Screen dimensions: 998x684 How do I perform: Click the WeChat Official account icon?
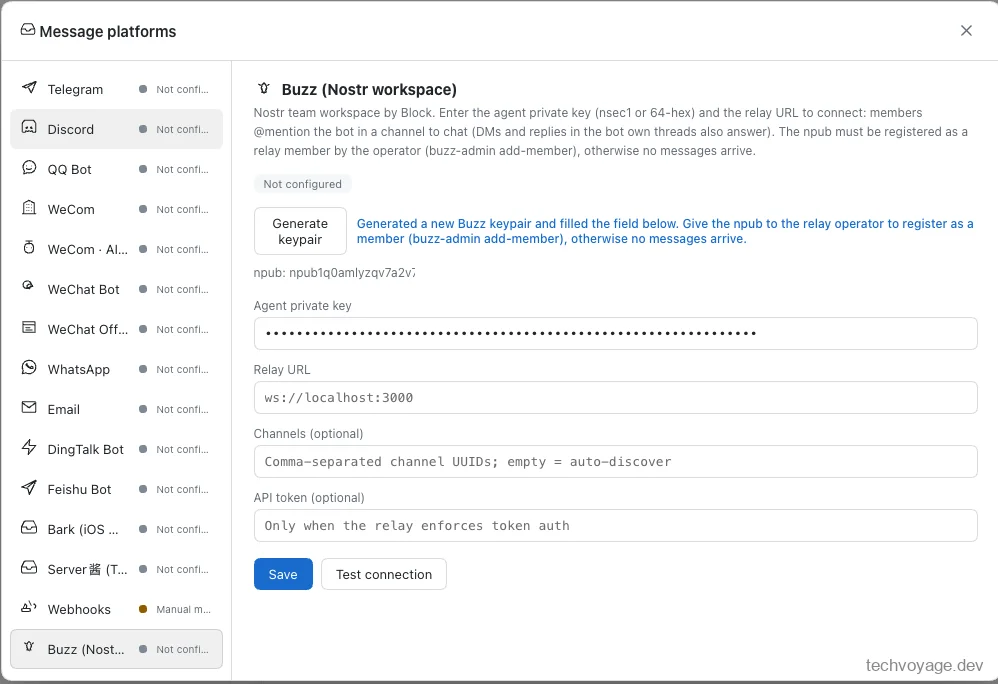tap(29, 328)
